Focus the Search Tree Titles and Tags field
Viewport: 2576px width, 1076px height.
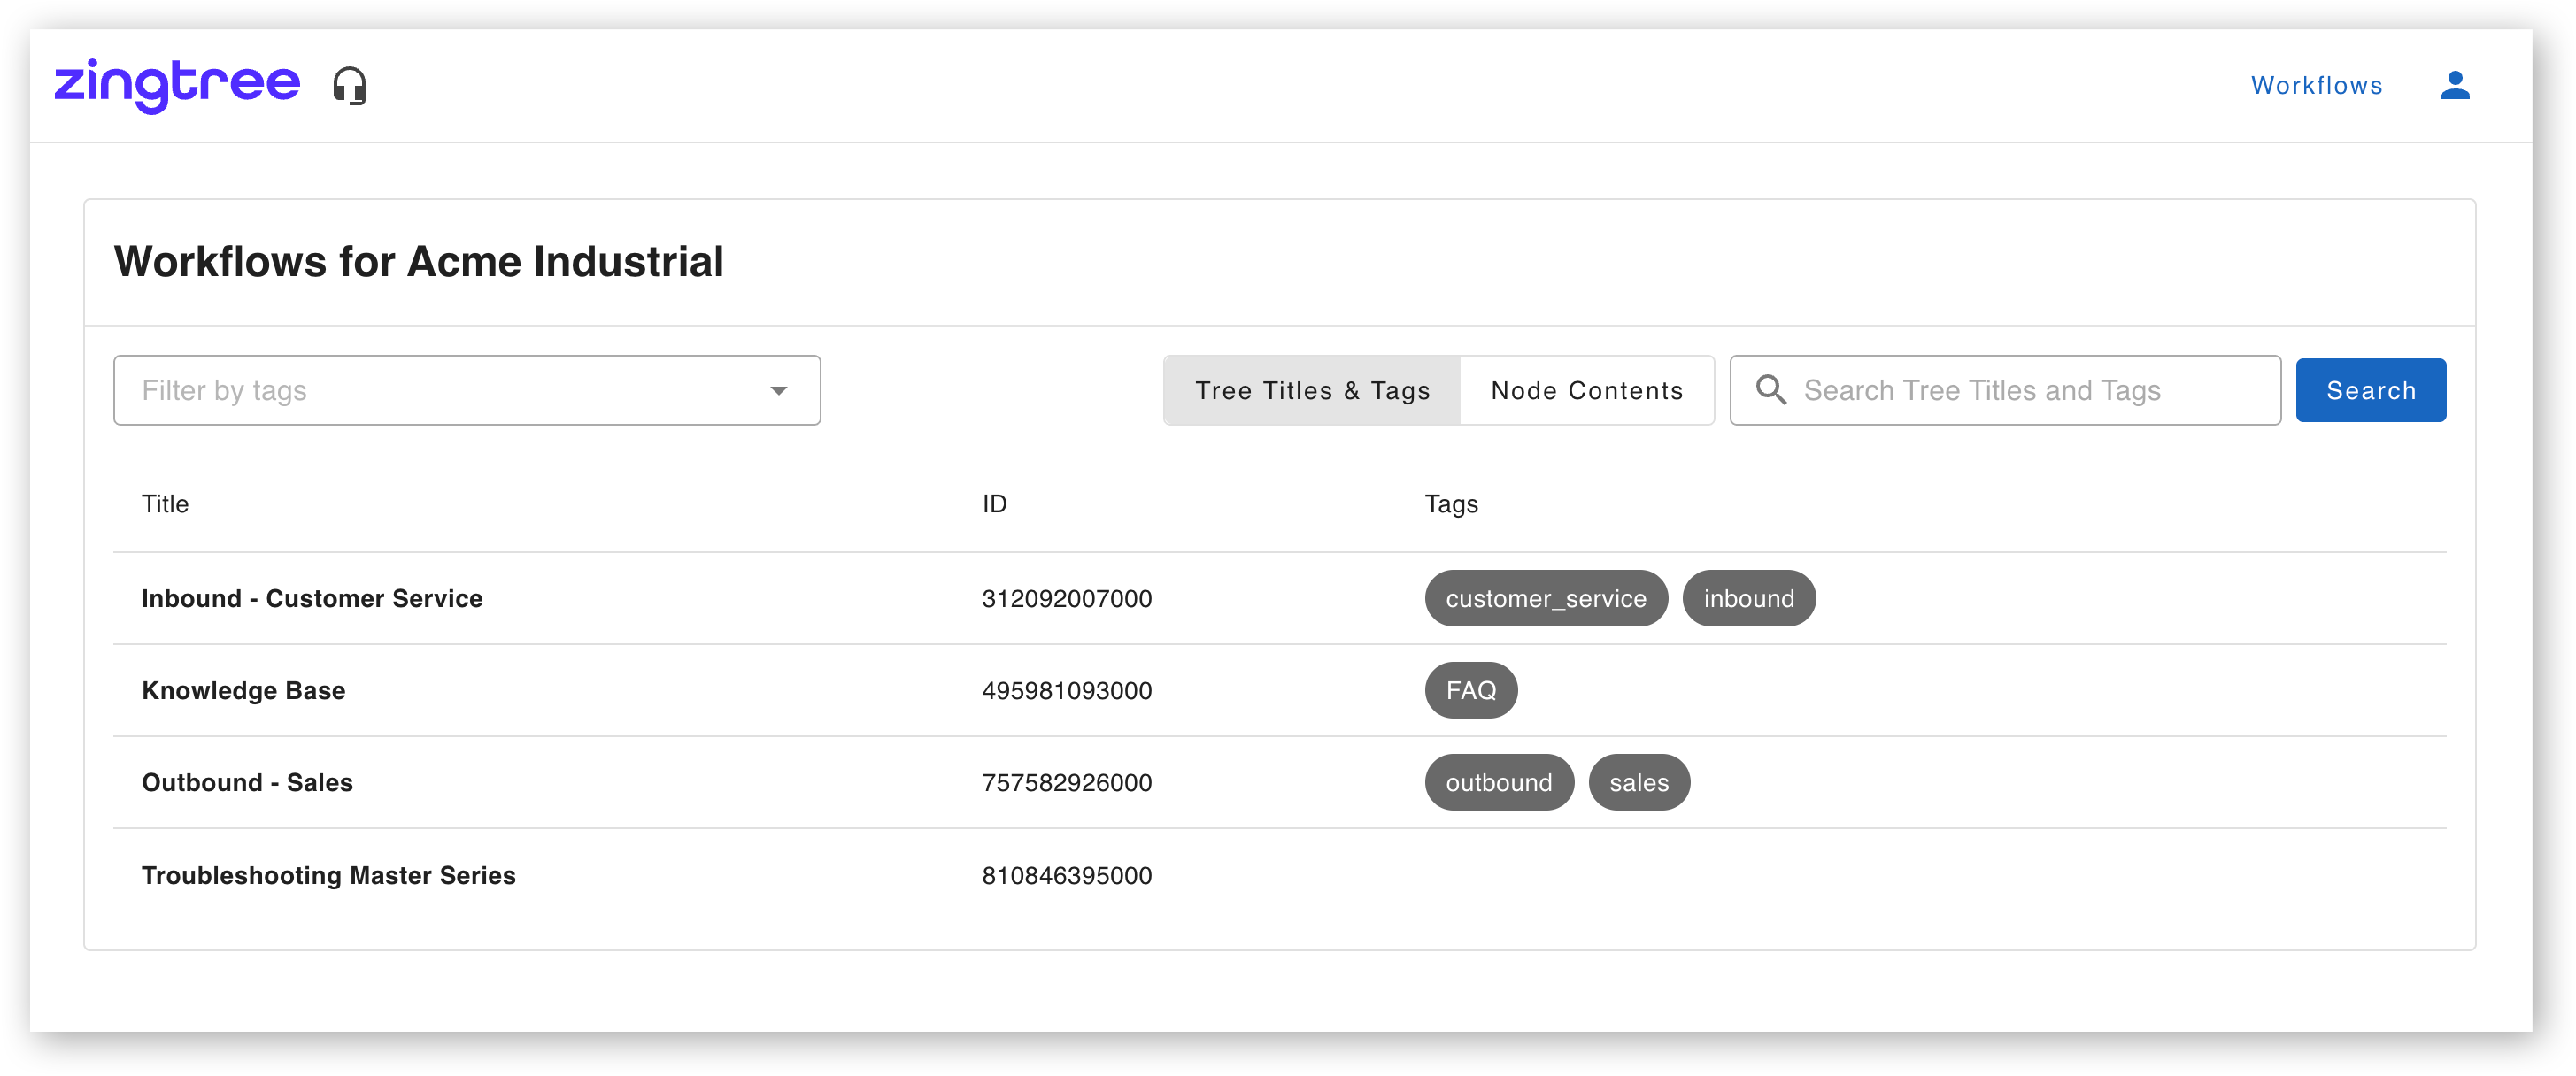coord(2030,391)
